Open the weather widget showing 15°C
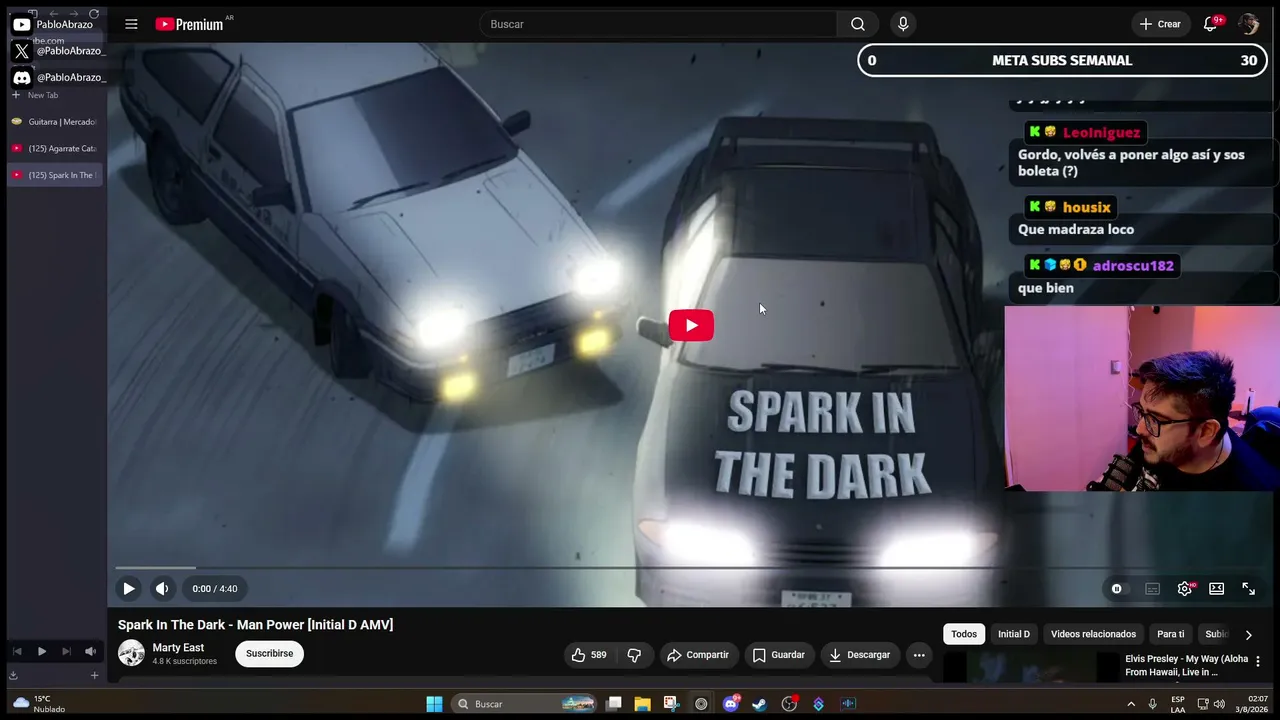This screenshot has width=1280, height=720. tap(40, 704)
